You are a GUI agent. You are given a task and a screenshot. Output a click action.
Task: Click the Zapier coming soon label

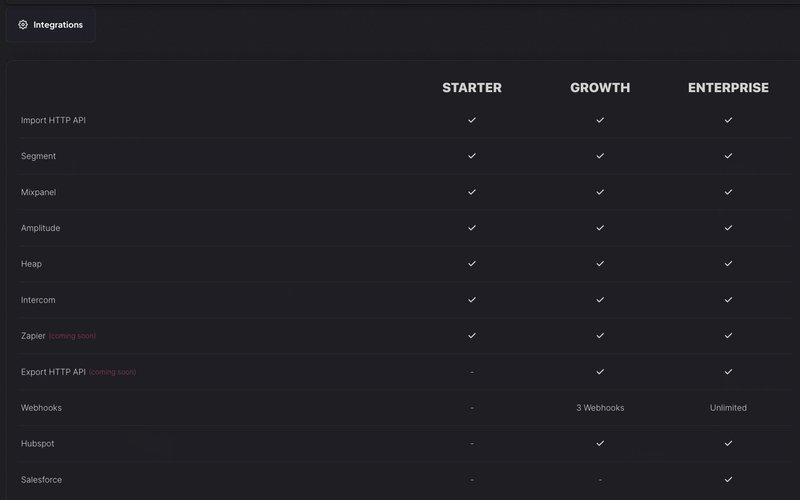pos(73,337)
